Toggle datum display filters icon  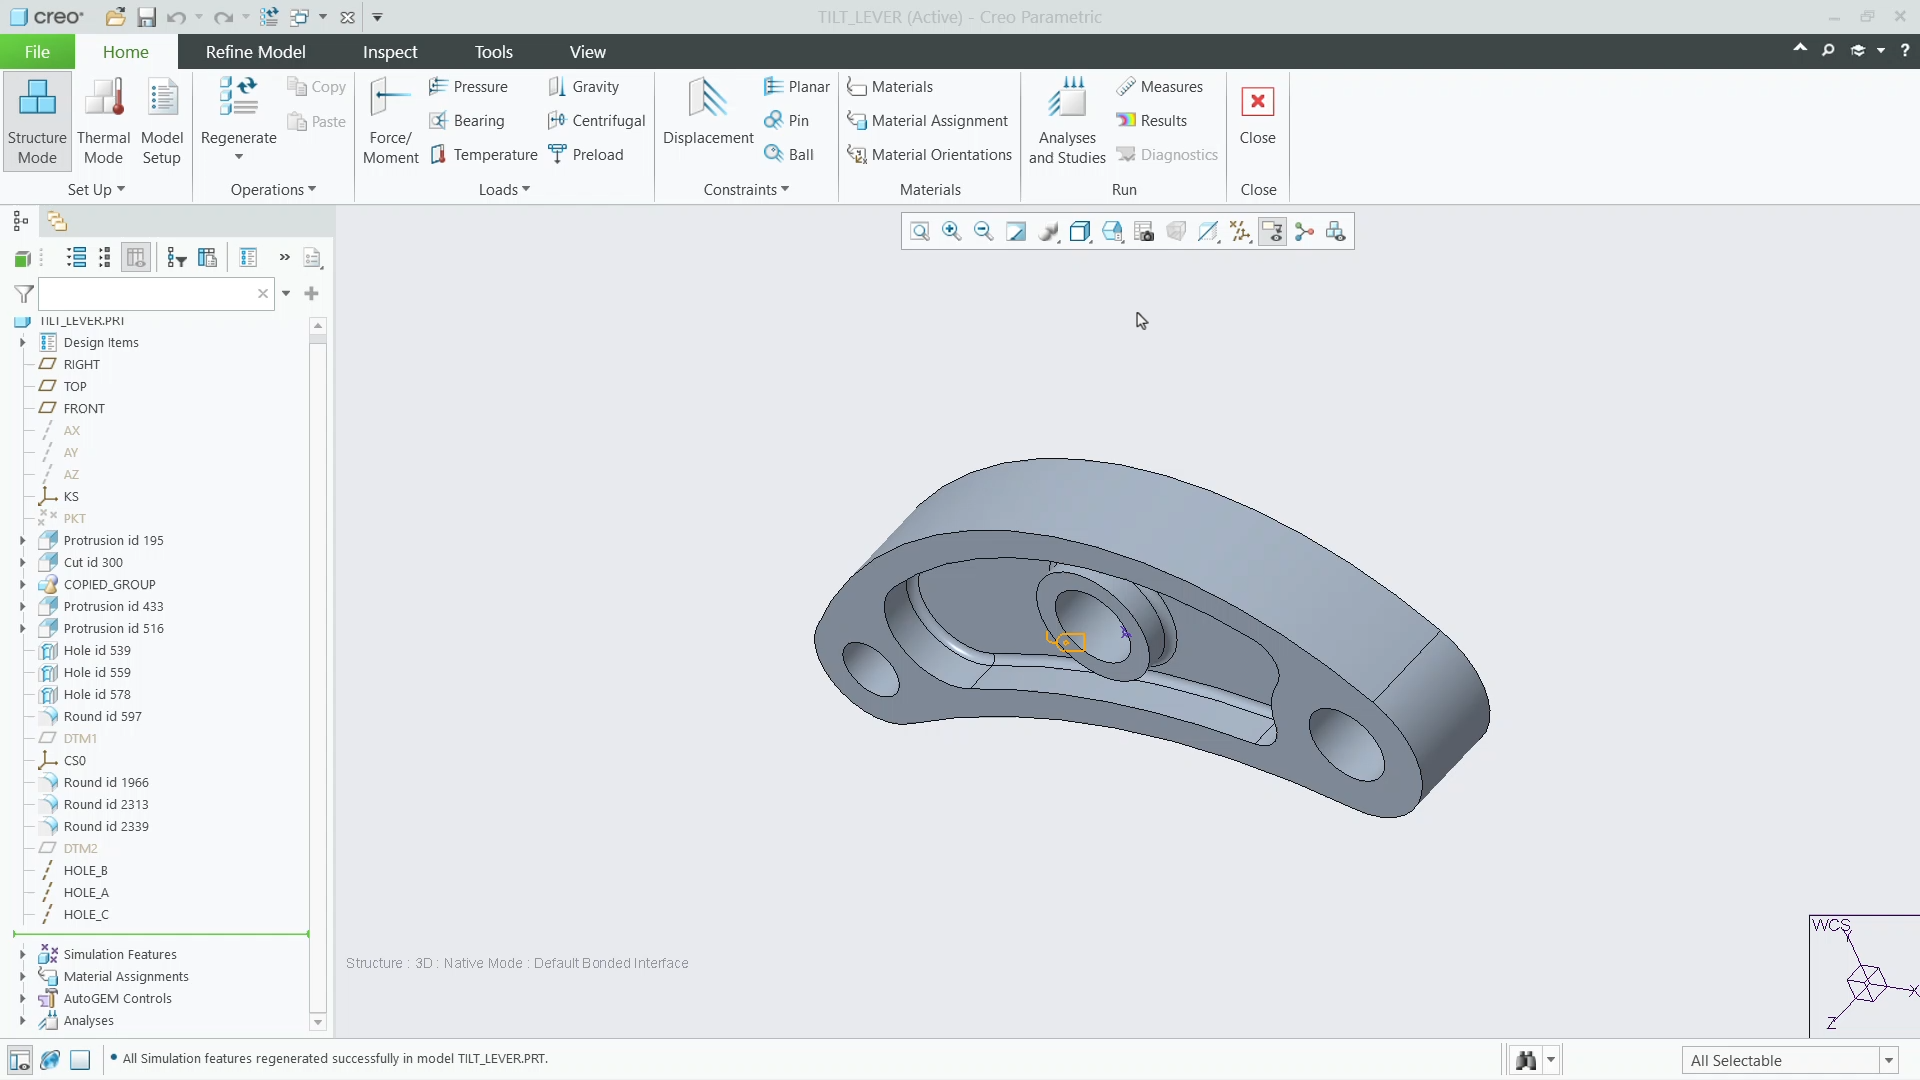click(x=1240, y=232)
